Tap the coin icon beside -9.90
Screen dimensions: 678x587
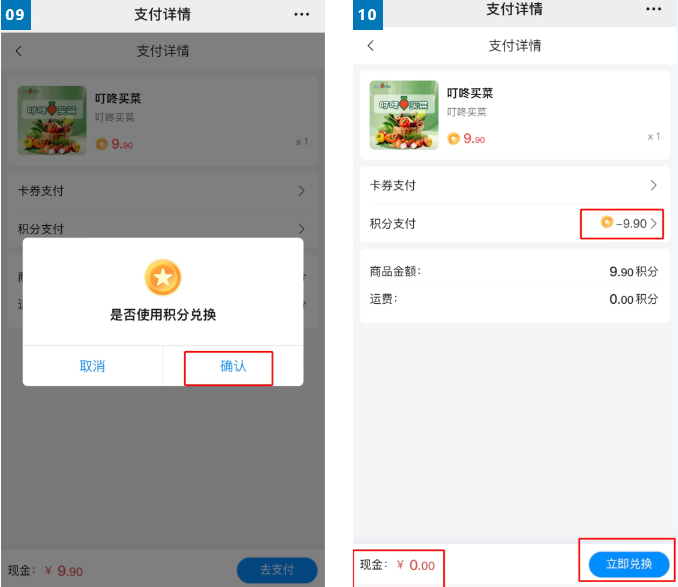[607, 222]
